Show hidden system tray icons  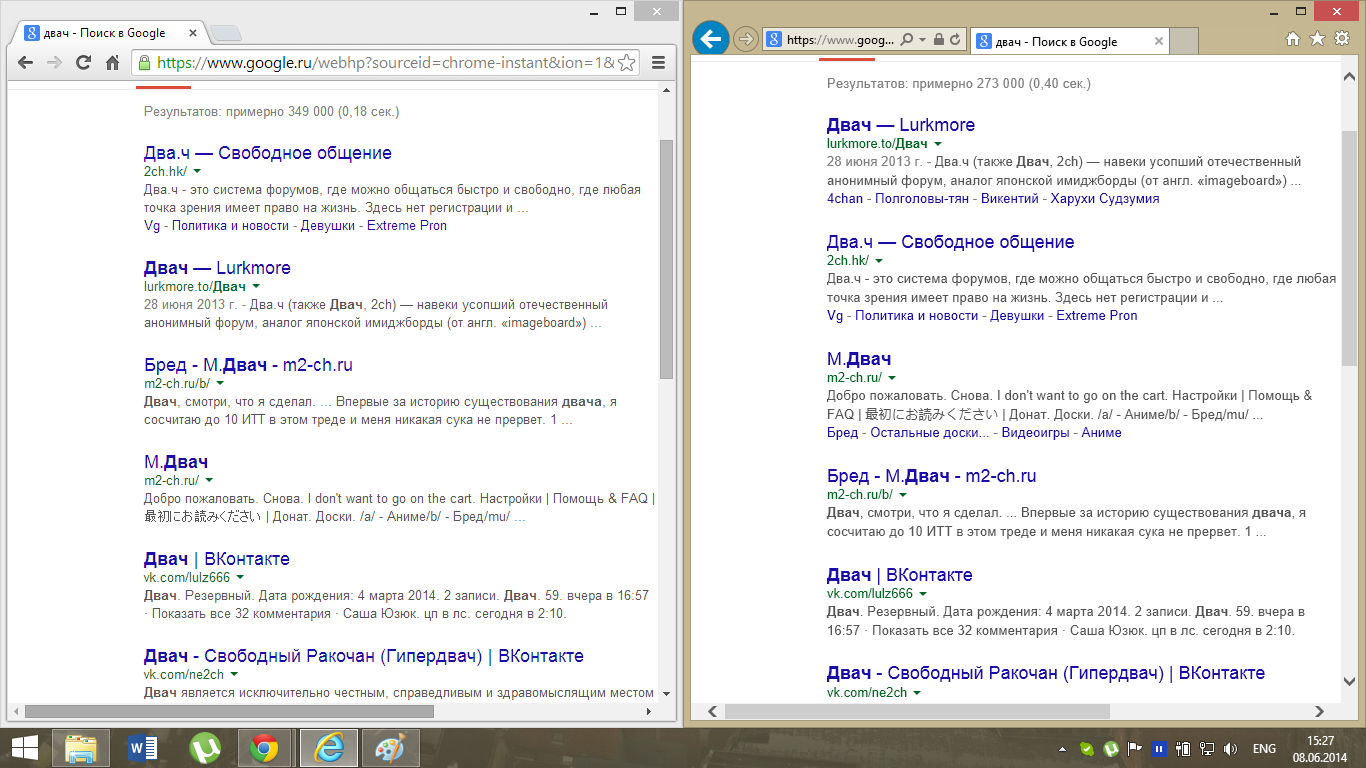(1063, 748)
